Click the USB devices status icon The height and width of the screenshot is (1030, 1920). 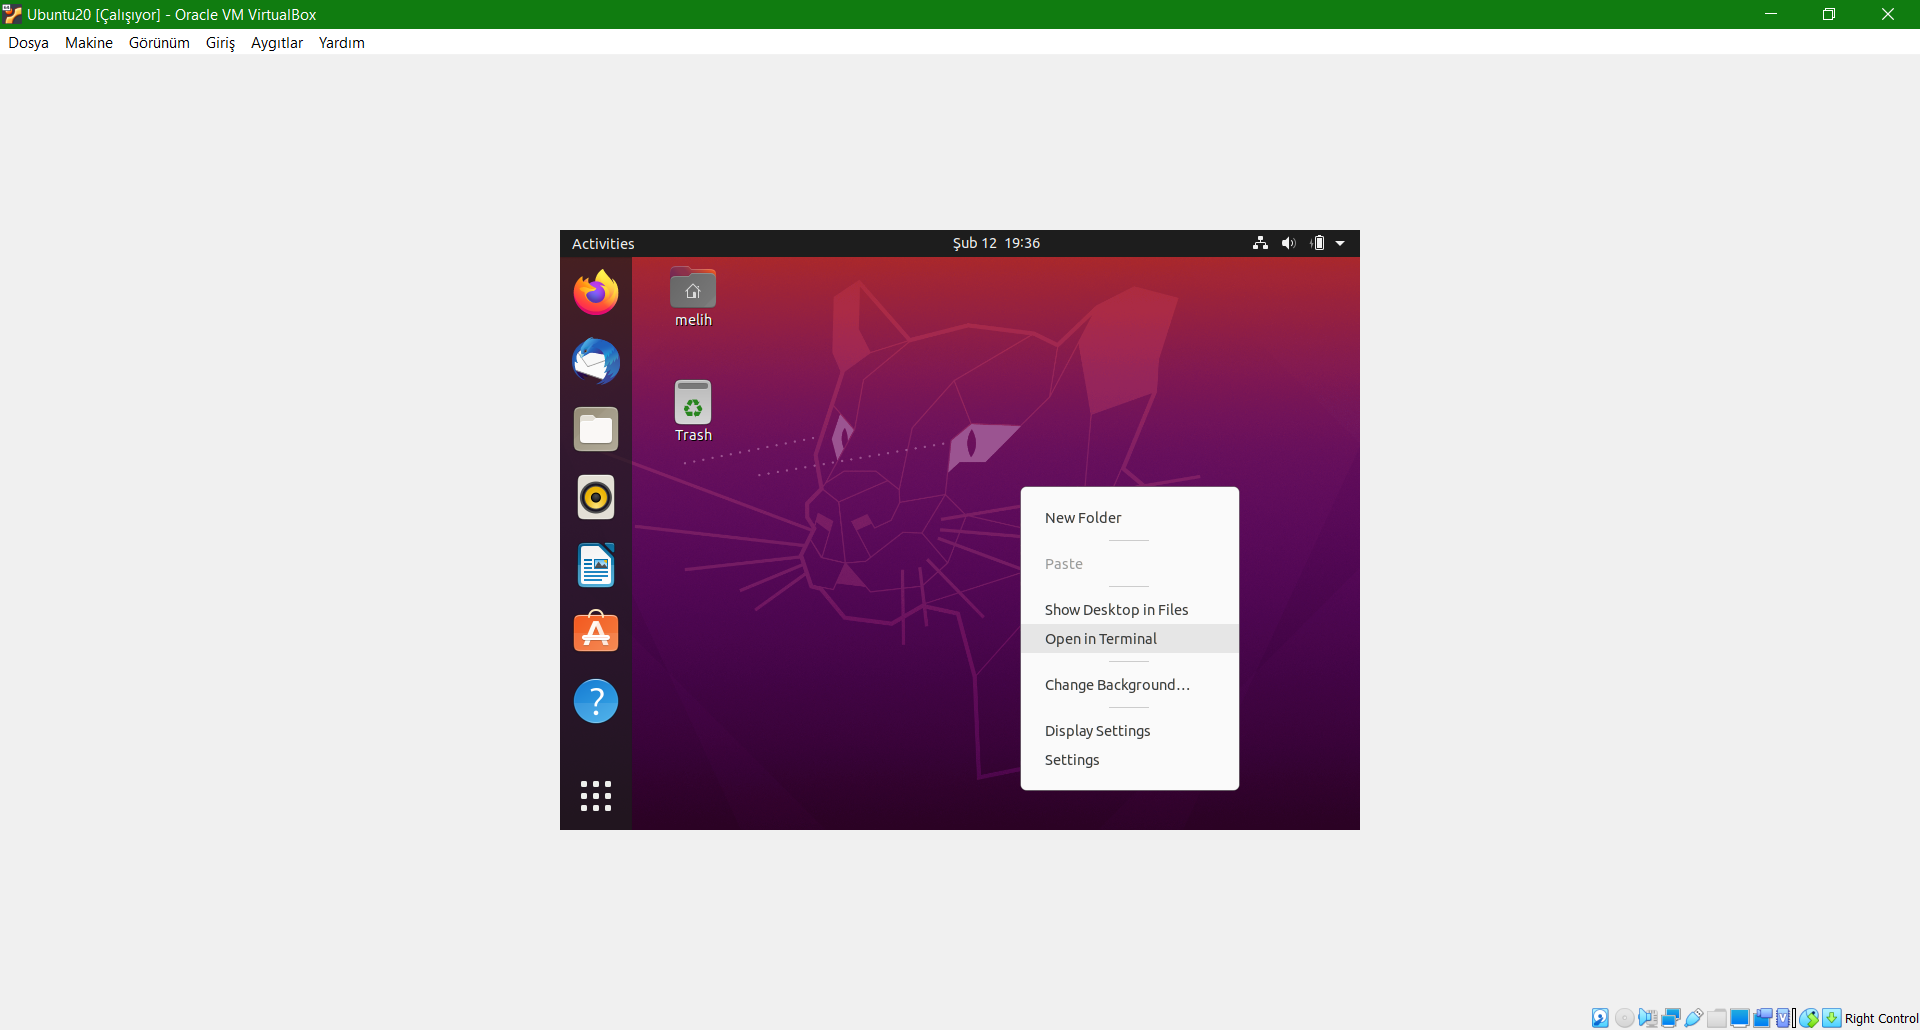[x=1694, y=1018]
